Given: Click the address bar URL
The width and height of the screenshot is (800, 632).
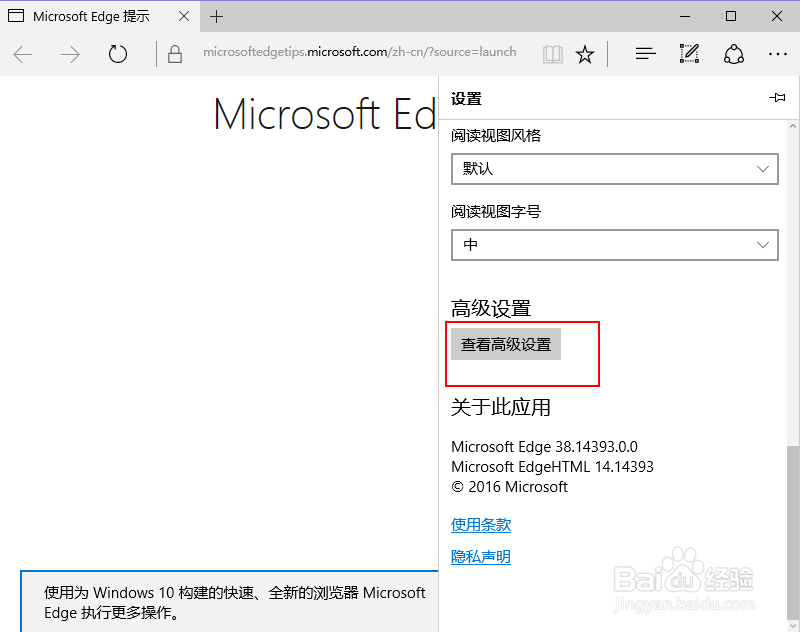Looking at the screenshot, I should pyautogui.click(x=360, y=52).
